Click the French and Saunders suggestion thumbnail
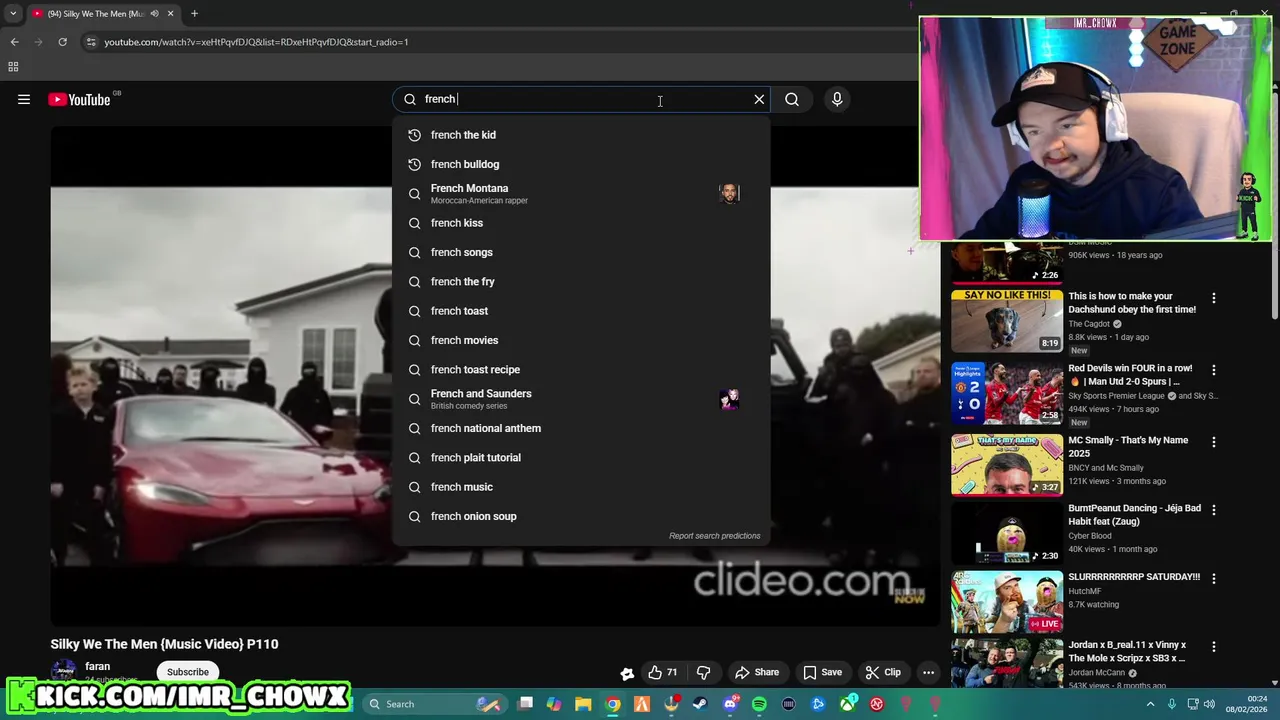The height and width of the screenshot is (720, 1280). point(729,399)
